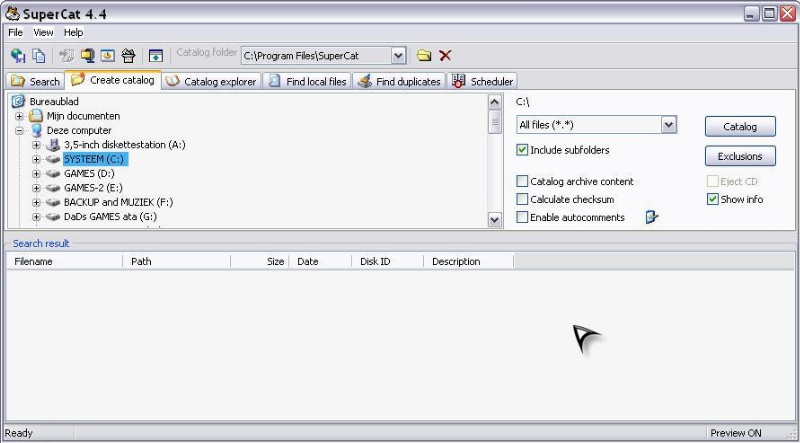Click the SYSTEEM (C:) drive icon
Screen dimensions: 800x443
pos(53,159)
